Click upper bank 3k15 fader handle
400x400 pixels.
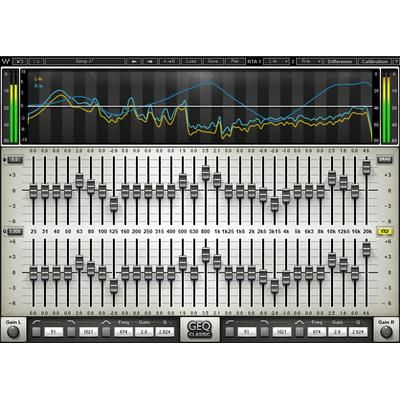point(274,204)
